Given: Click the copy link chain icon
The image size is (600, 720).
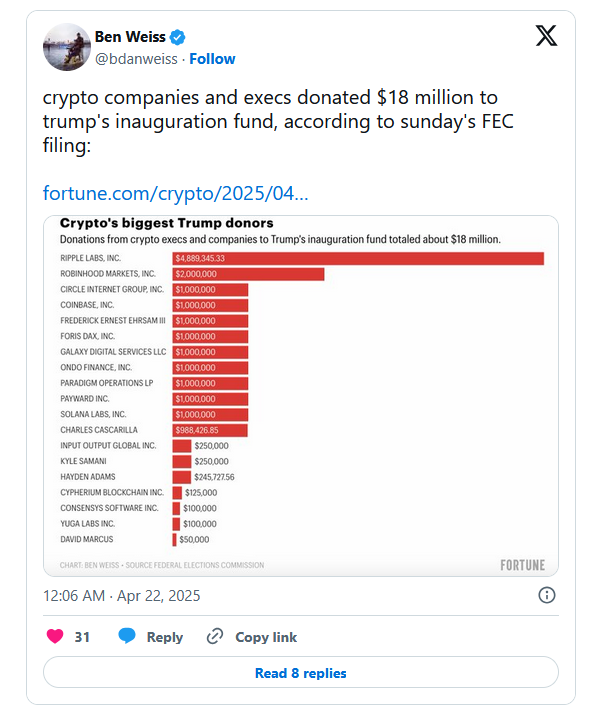Looking at the screenshot, I should (215, 636).
